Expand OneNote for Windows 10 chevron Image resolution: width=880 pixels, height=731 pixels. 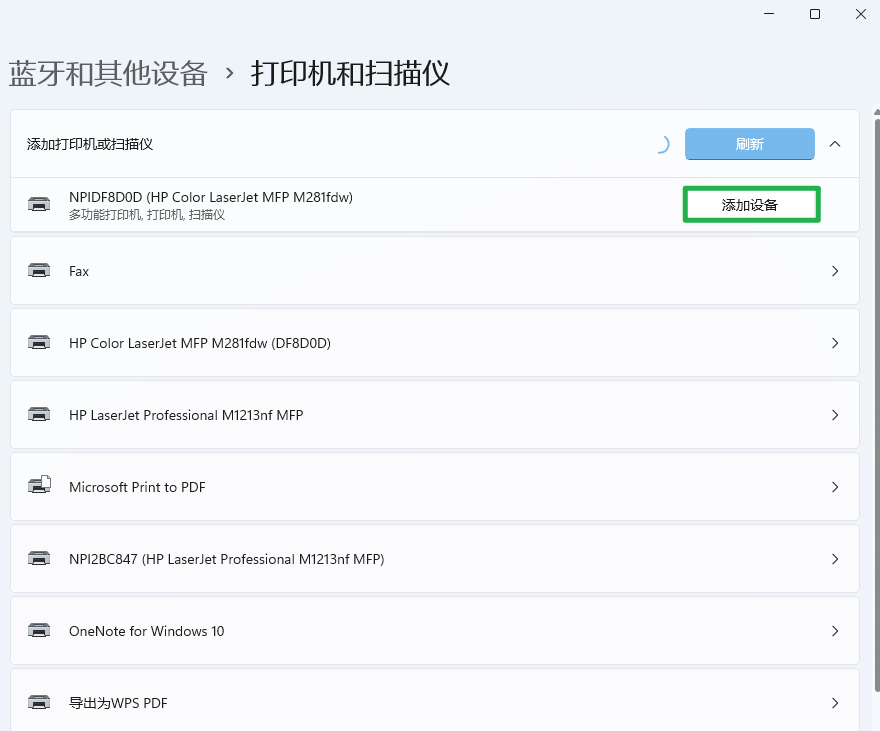[835, 631]
